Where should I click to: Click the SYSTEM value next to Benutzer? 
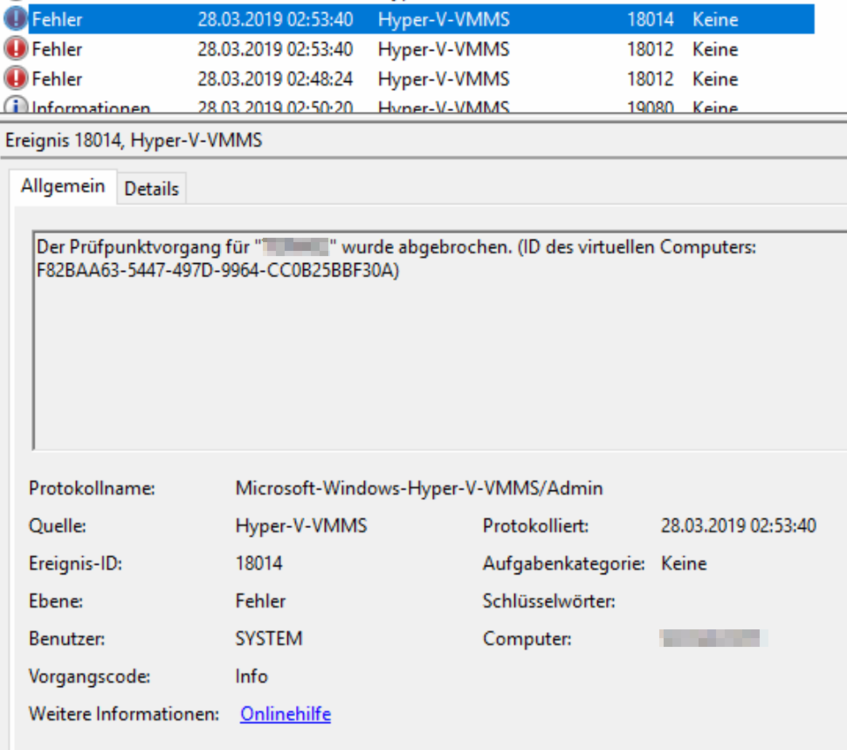click(268, 639)
